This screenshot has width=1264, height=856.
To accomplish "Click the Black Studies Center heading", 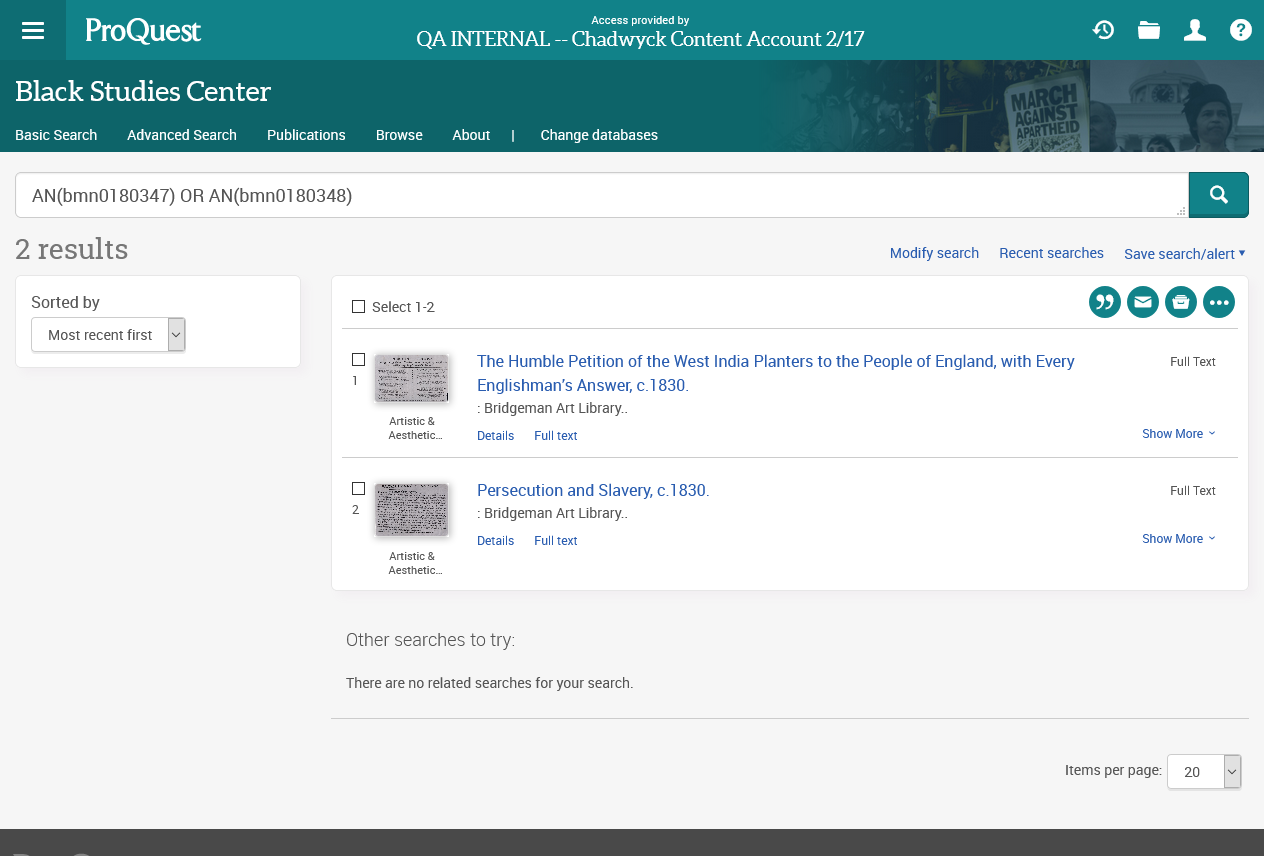I will pyautogui.click(x=143, y=92).
